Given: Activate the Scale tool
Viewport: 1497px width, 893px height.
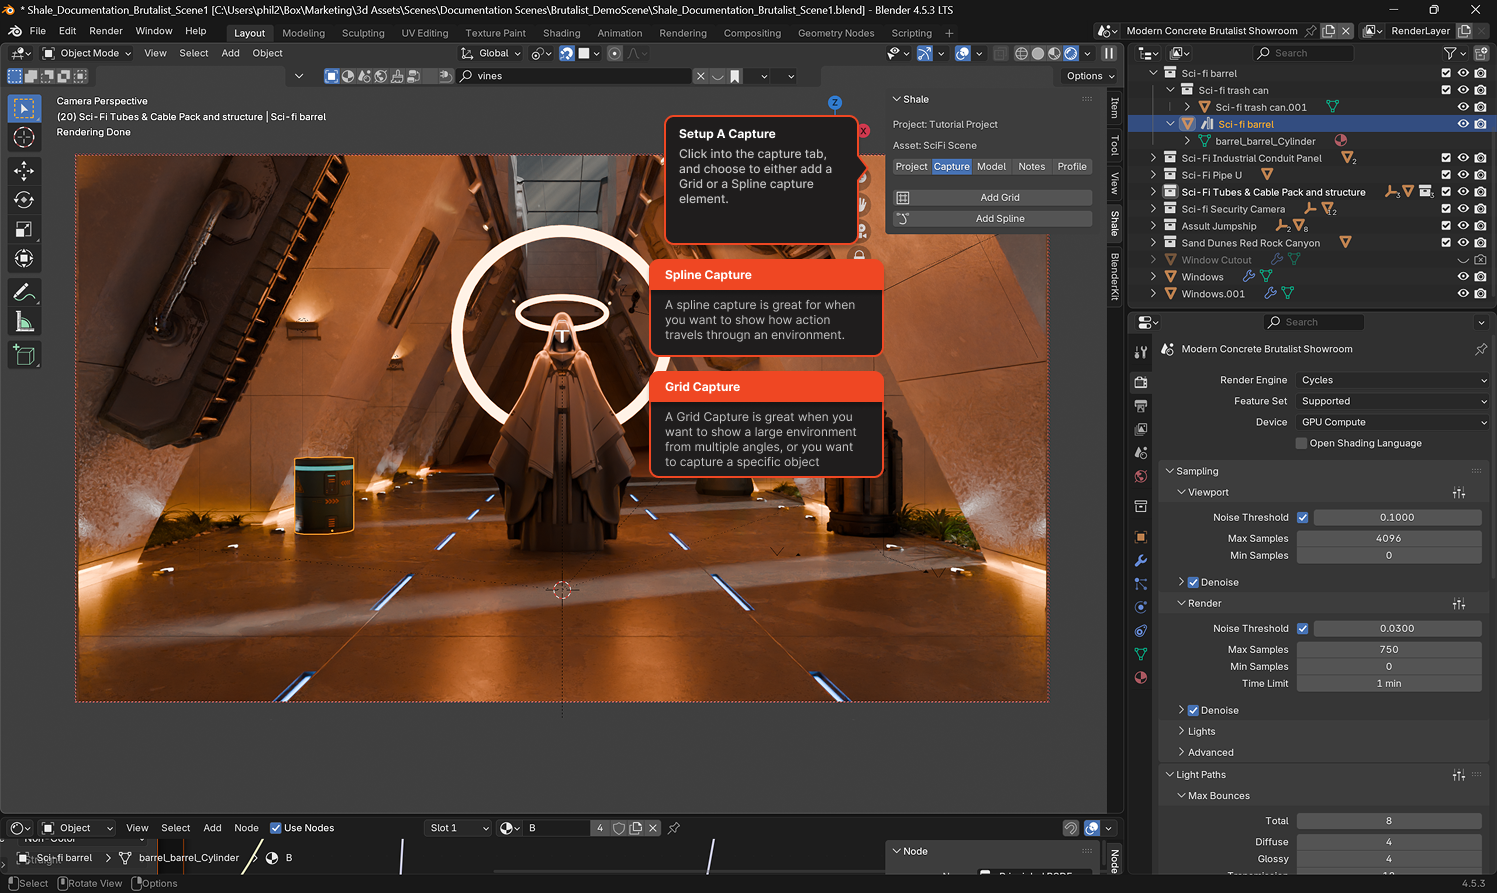Looking at the screenshot, I should coord(24,229).
